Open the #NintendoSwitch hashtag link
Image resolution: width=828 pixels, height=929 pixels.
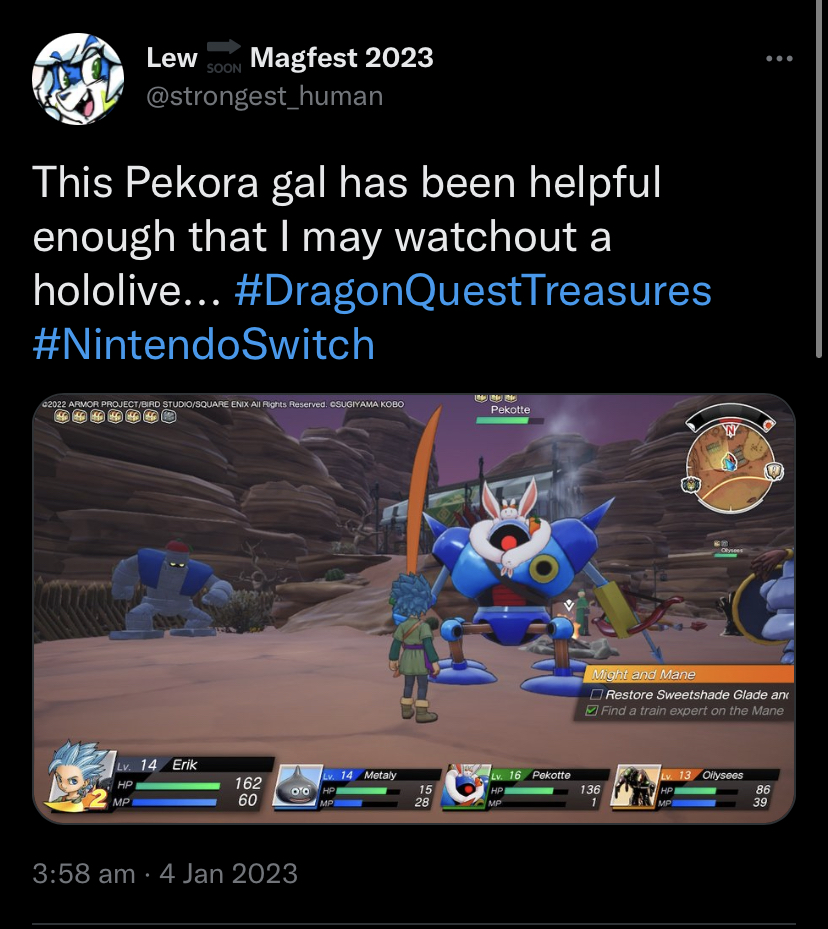[204, 344]
